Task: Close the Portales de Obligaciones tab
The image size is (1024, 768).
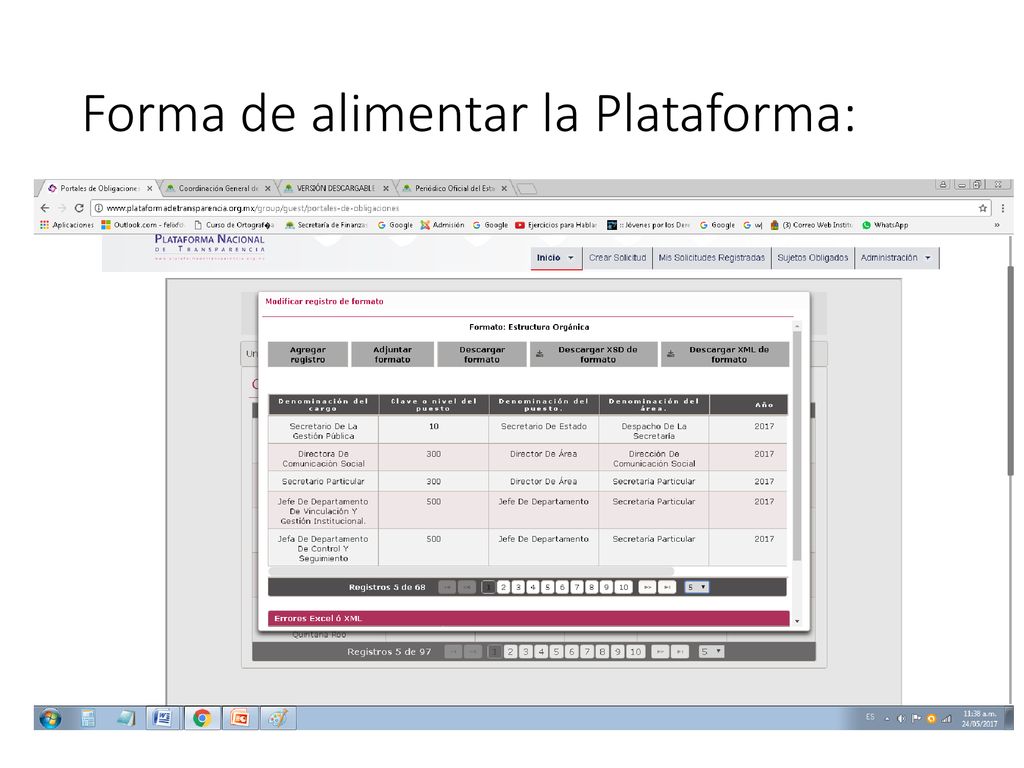Action: [150, 188]
